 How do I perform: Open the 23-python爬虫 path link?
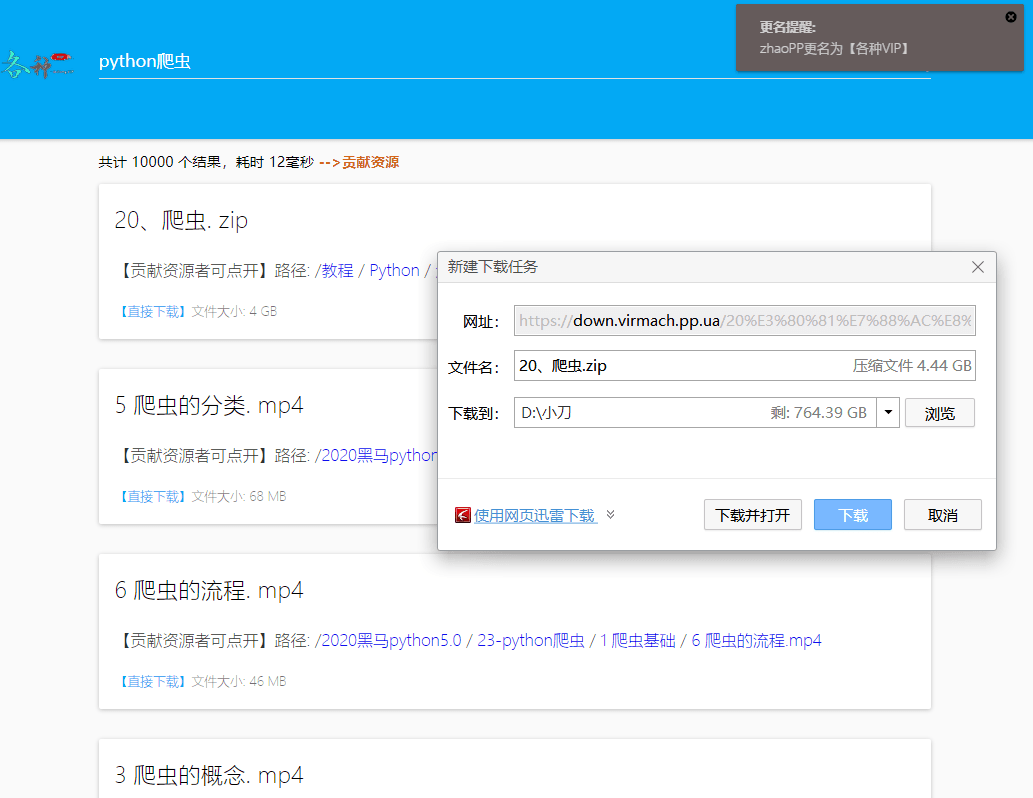531,641
